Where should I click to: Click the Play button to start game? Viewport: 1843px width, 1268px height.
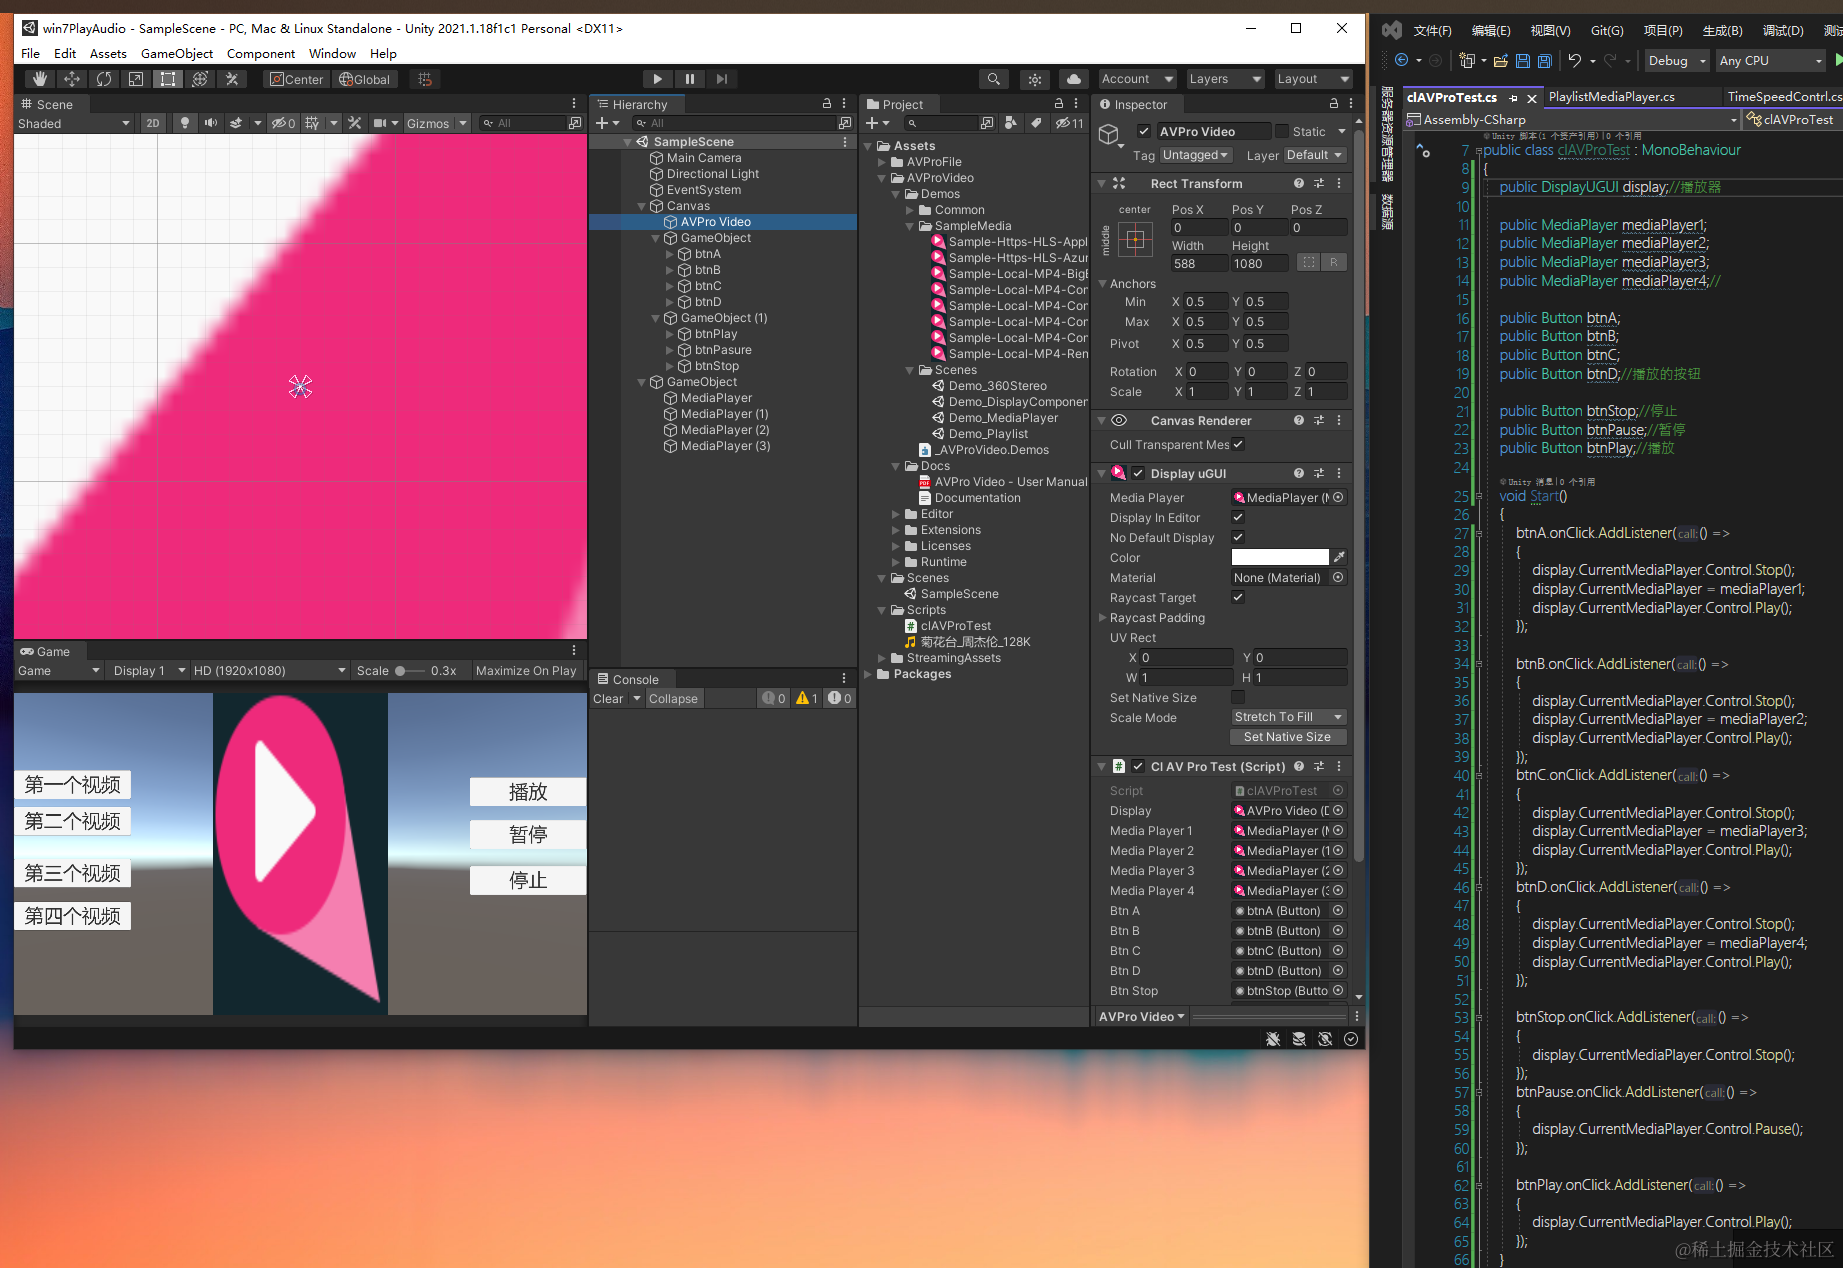click(657, 79)
